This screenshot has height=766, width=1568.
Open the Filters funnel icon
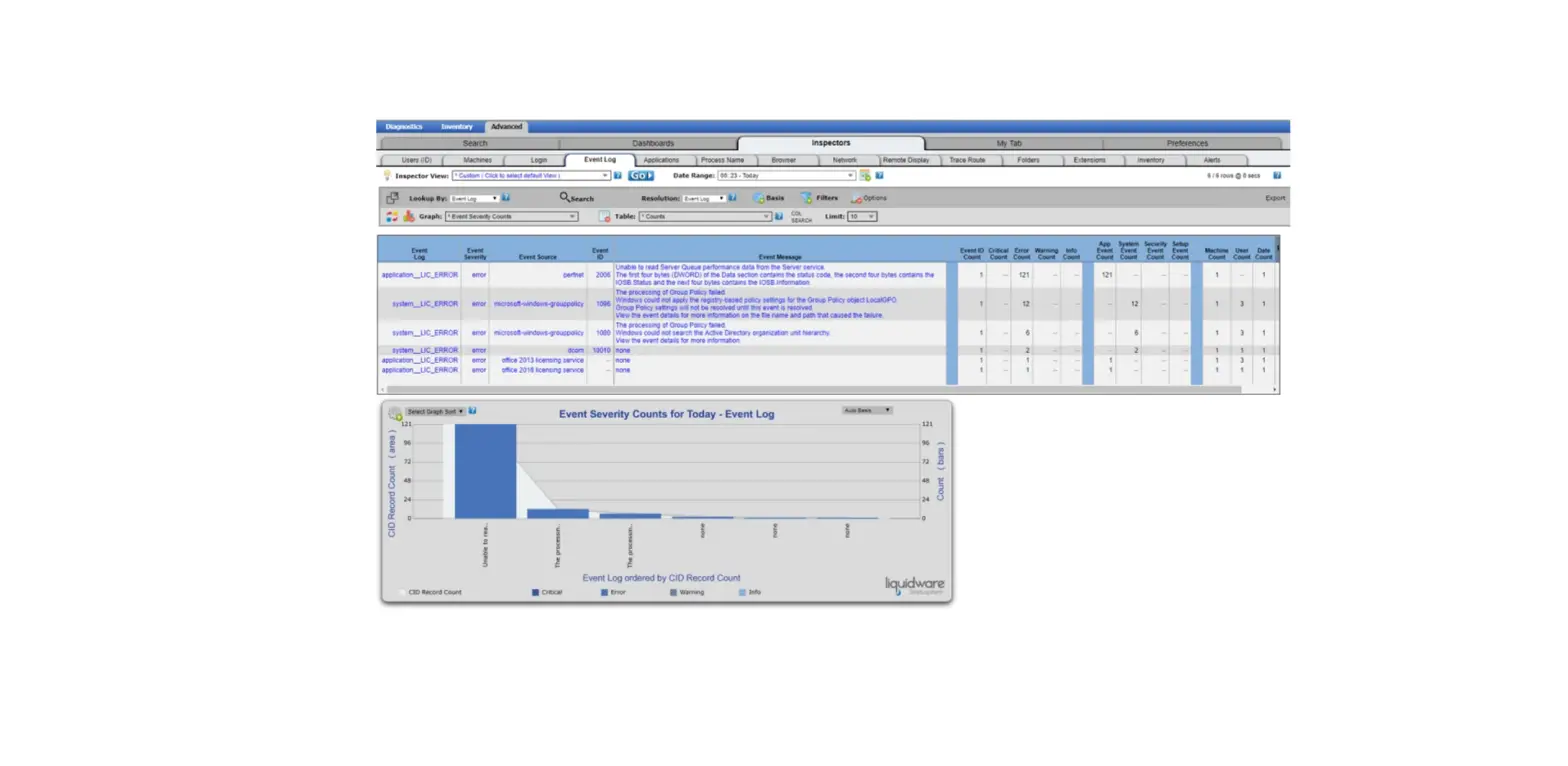[806, 198]
